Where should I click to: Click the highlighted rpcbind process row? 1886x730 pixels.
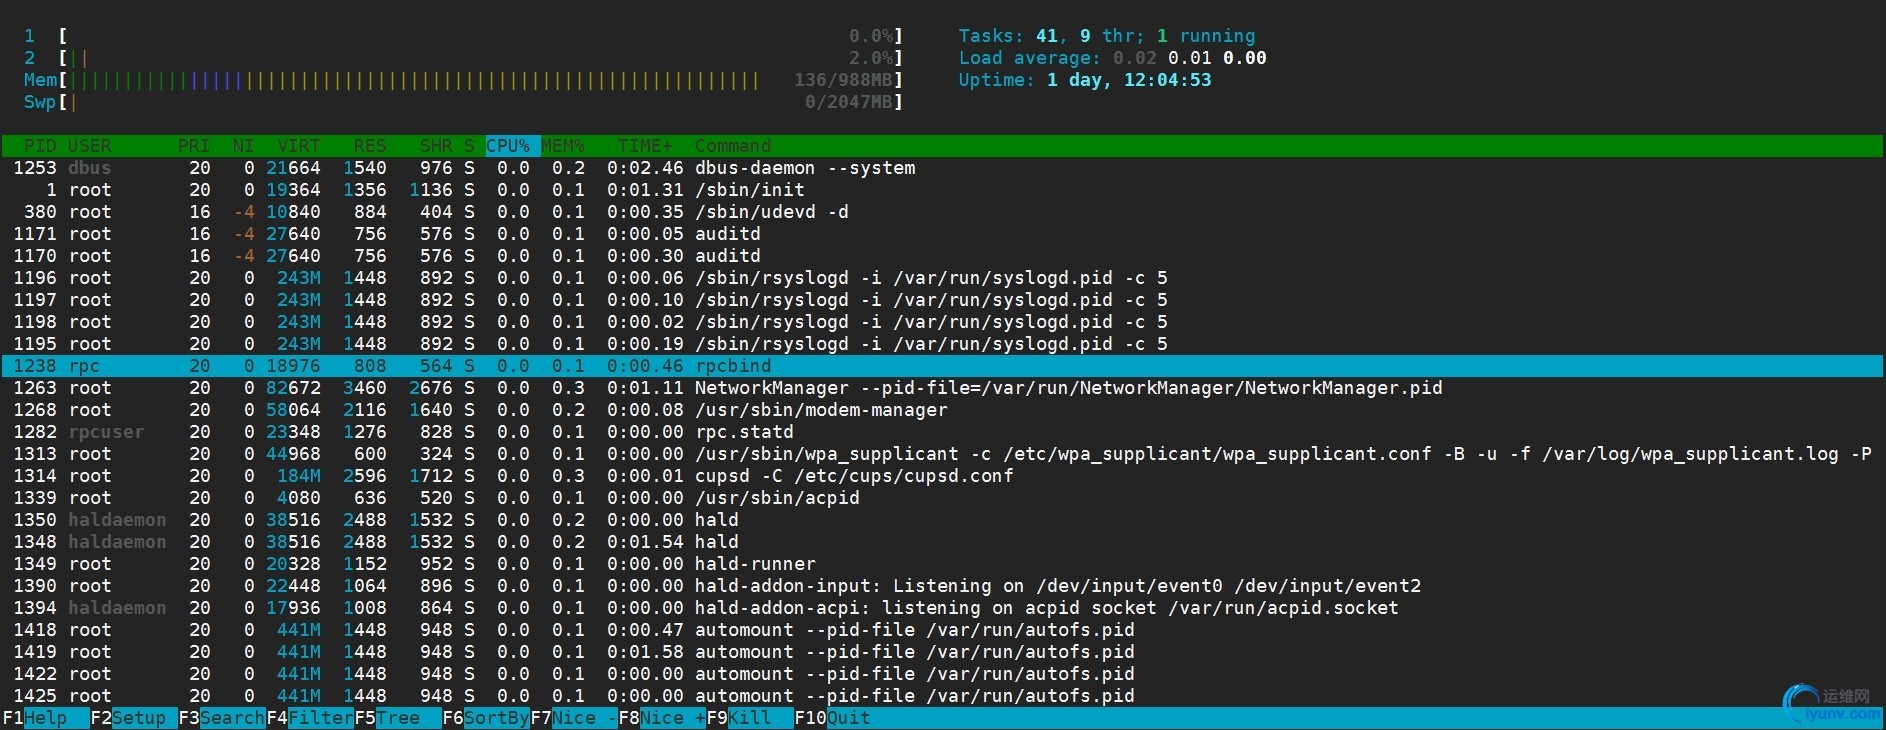click(x=943, y=366)
